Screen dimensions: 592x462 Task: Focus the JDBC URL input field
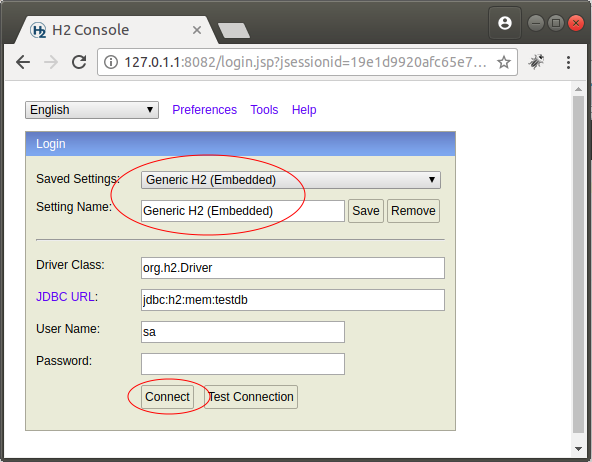click(293, 300)
